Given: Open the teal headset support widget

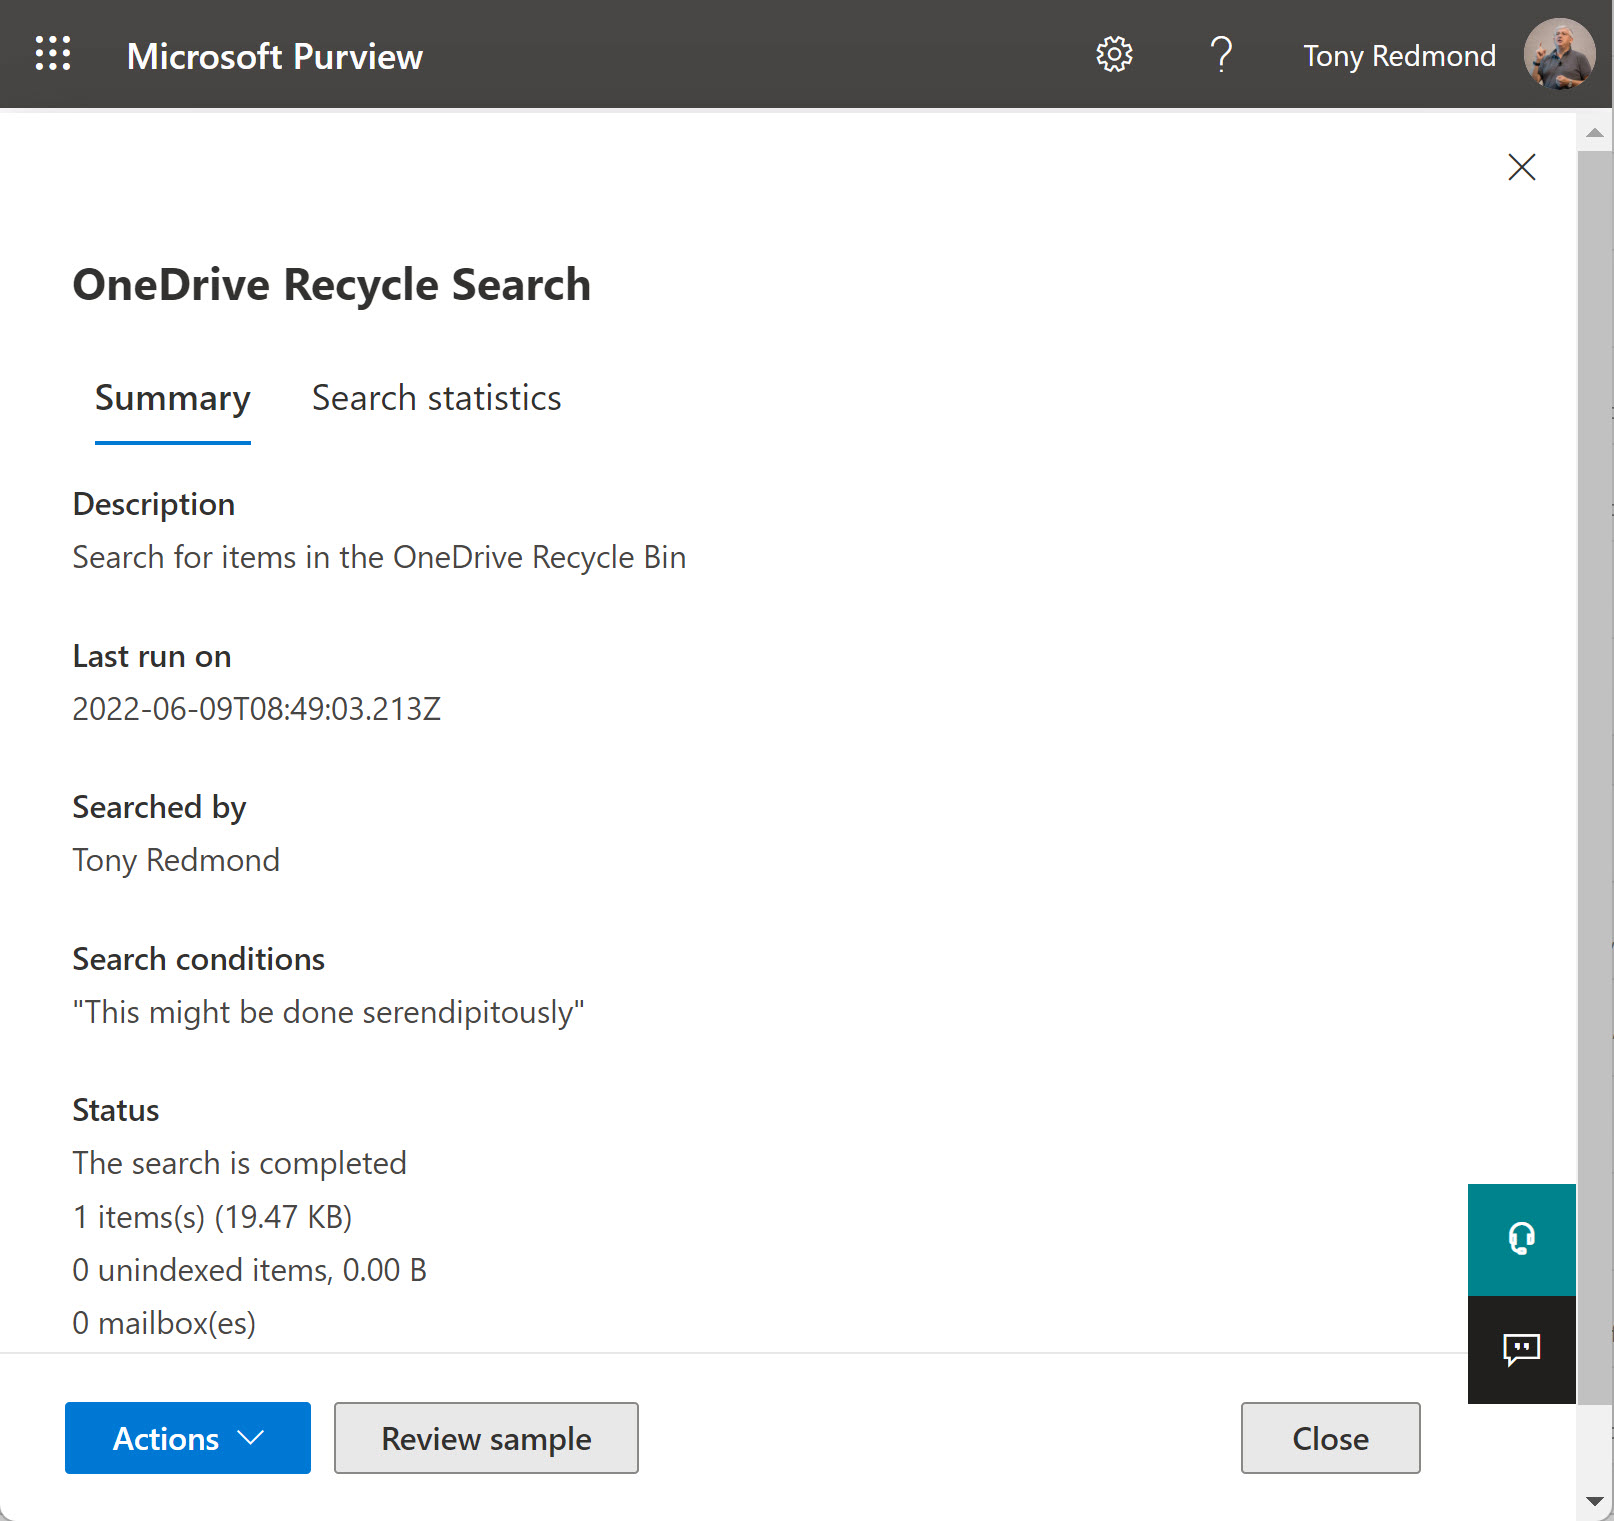Looking at the screenshot, I should (x=1521, y=1239).
